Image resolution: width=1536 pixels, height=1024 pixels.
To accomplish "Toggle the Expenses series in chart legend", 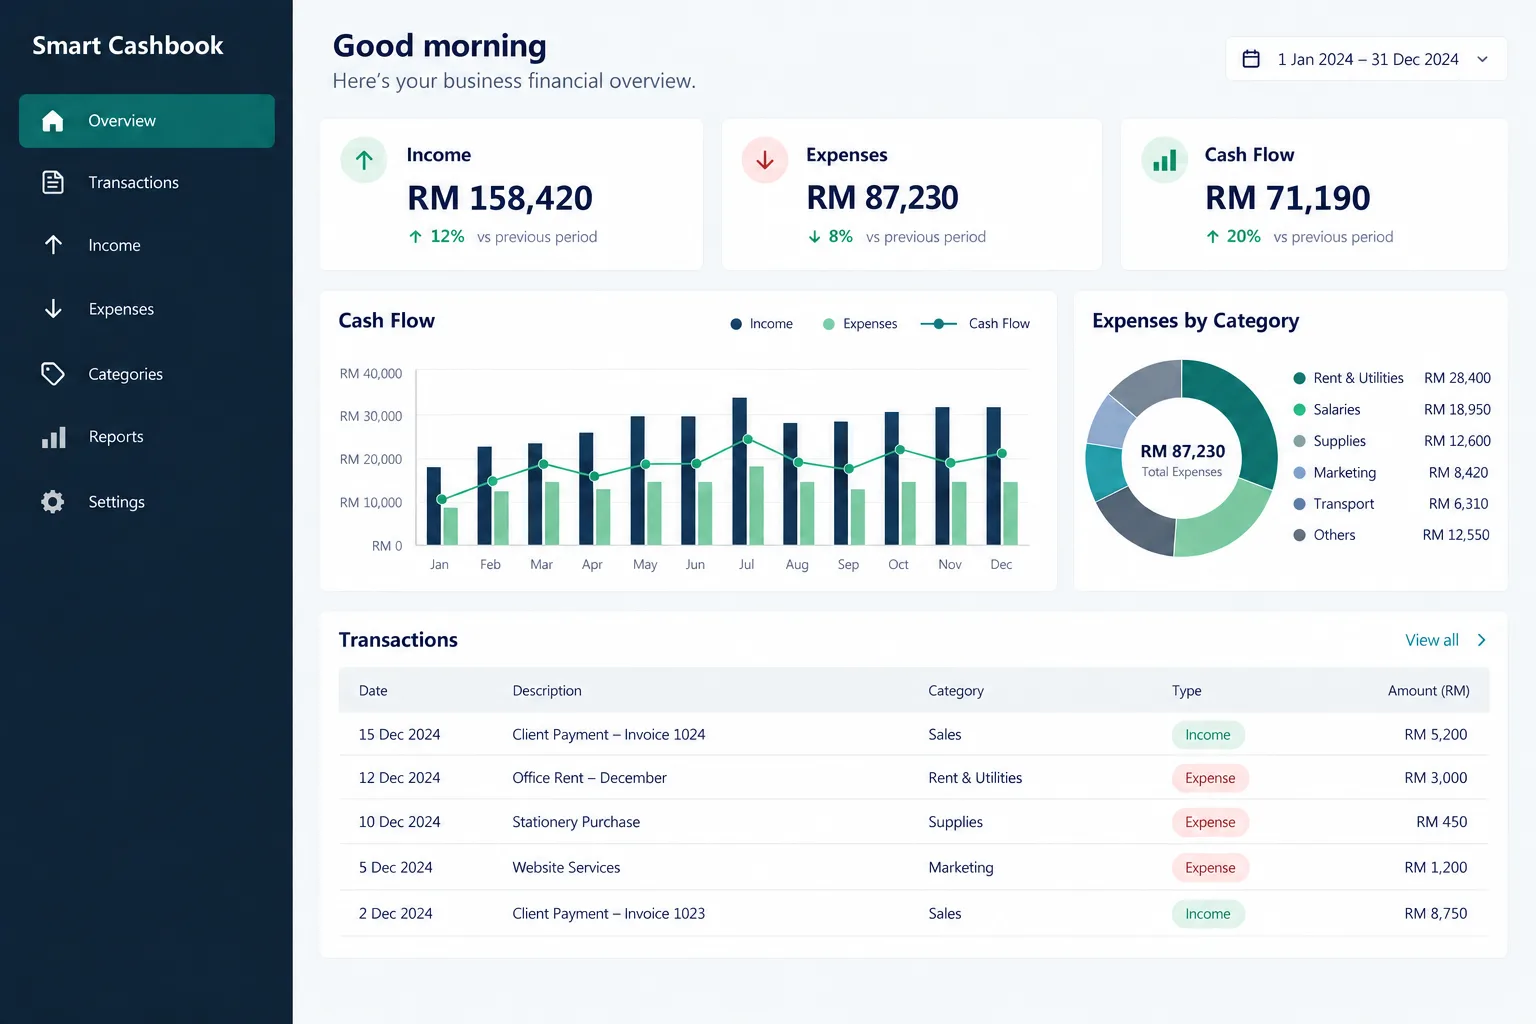I will 860,324.
